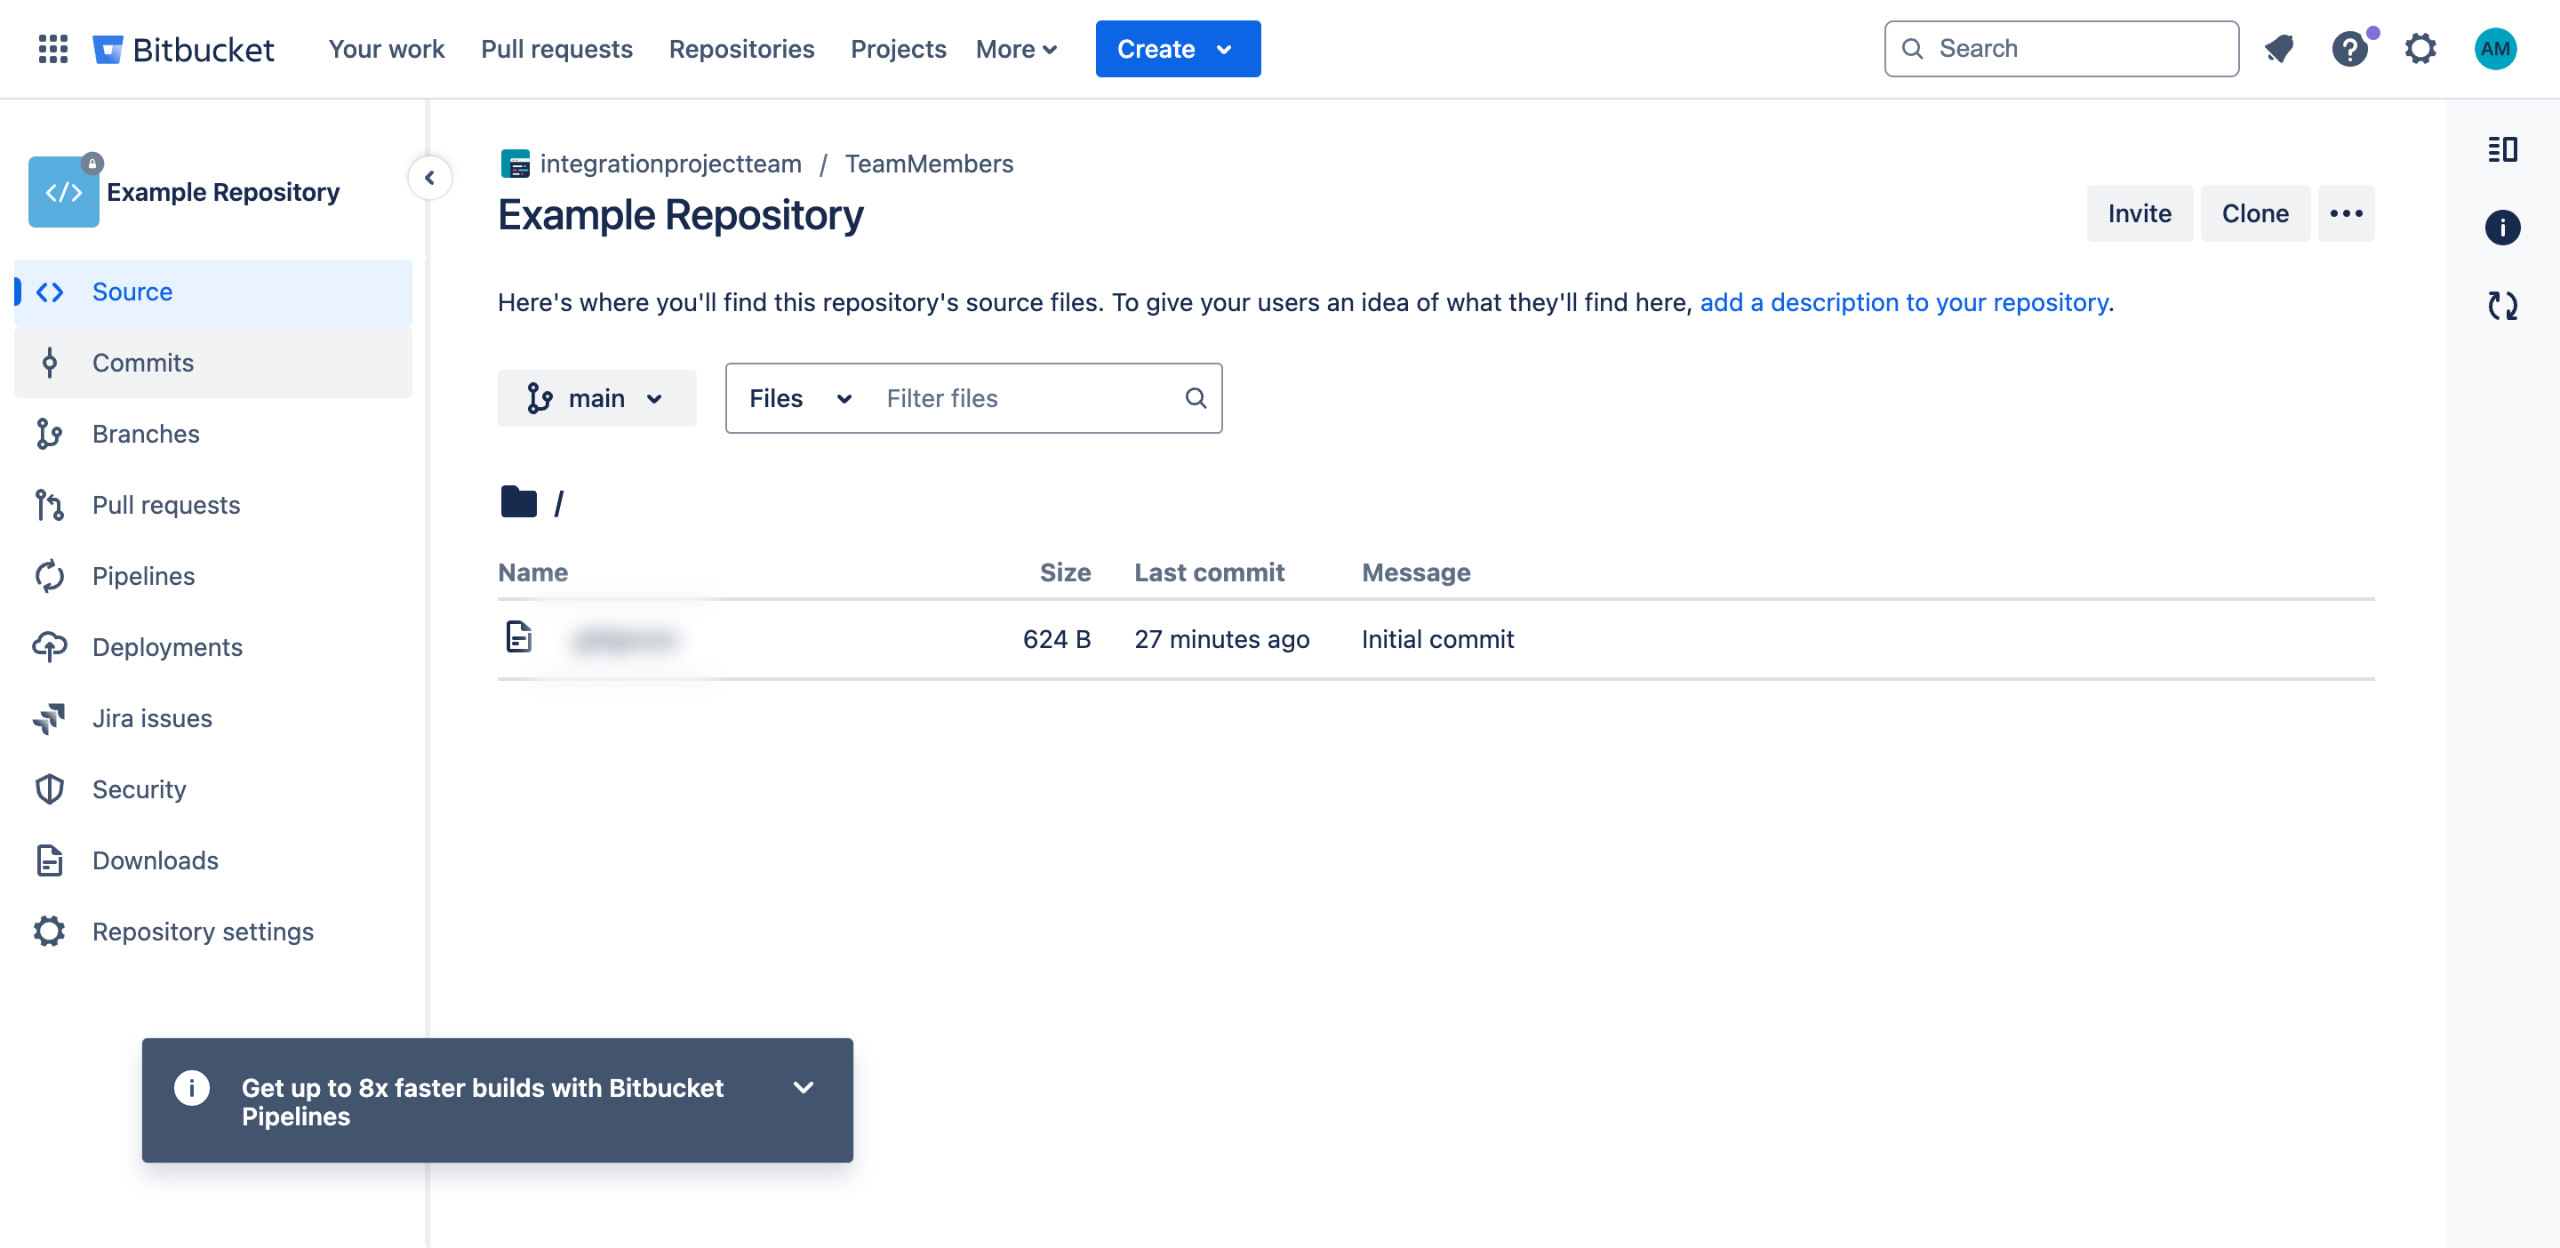Open the app switcher grid icon
This screenshot has height=1248, width=2560.
(x=53, y=49)
